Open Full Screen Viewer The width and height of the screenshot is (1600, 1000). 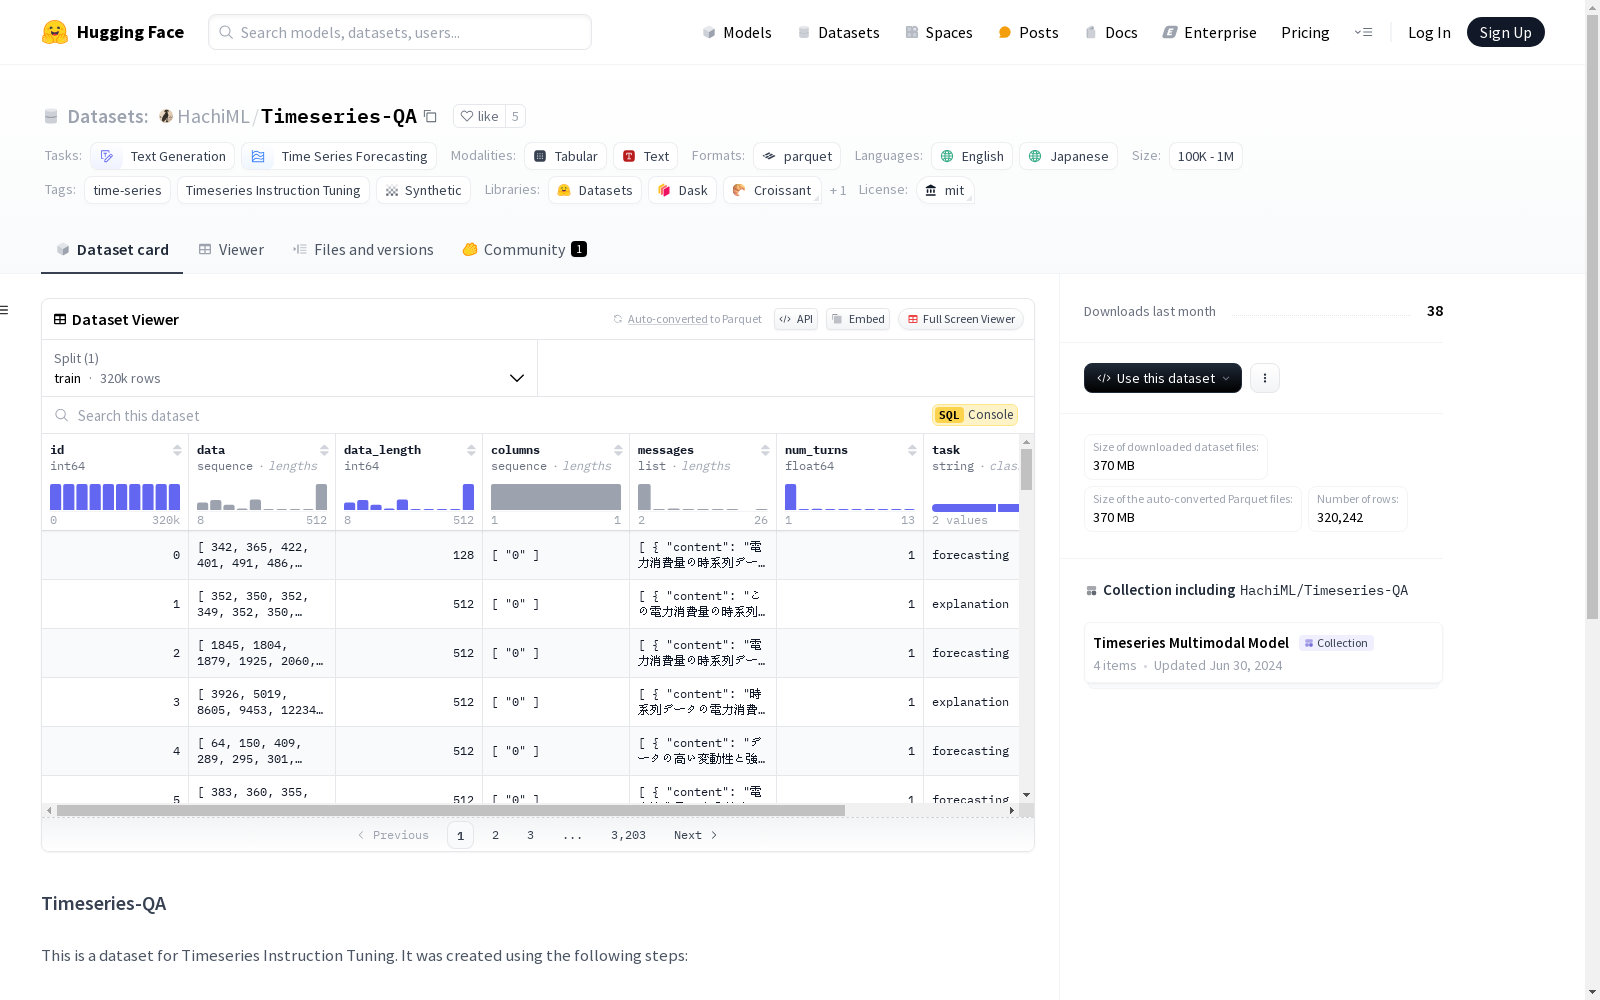pyautogui.click(x=961, y=319)
